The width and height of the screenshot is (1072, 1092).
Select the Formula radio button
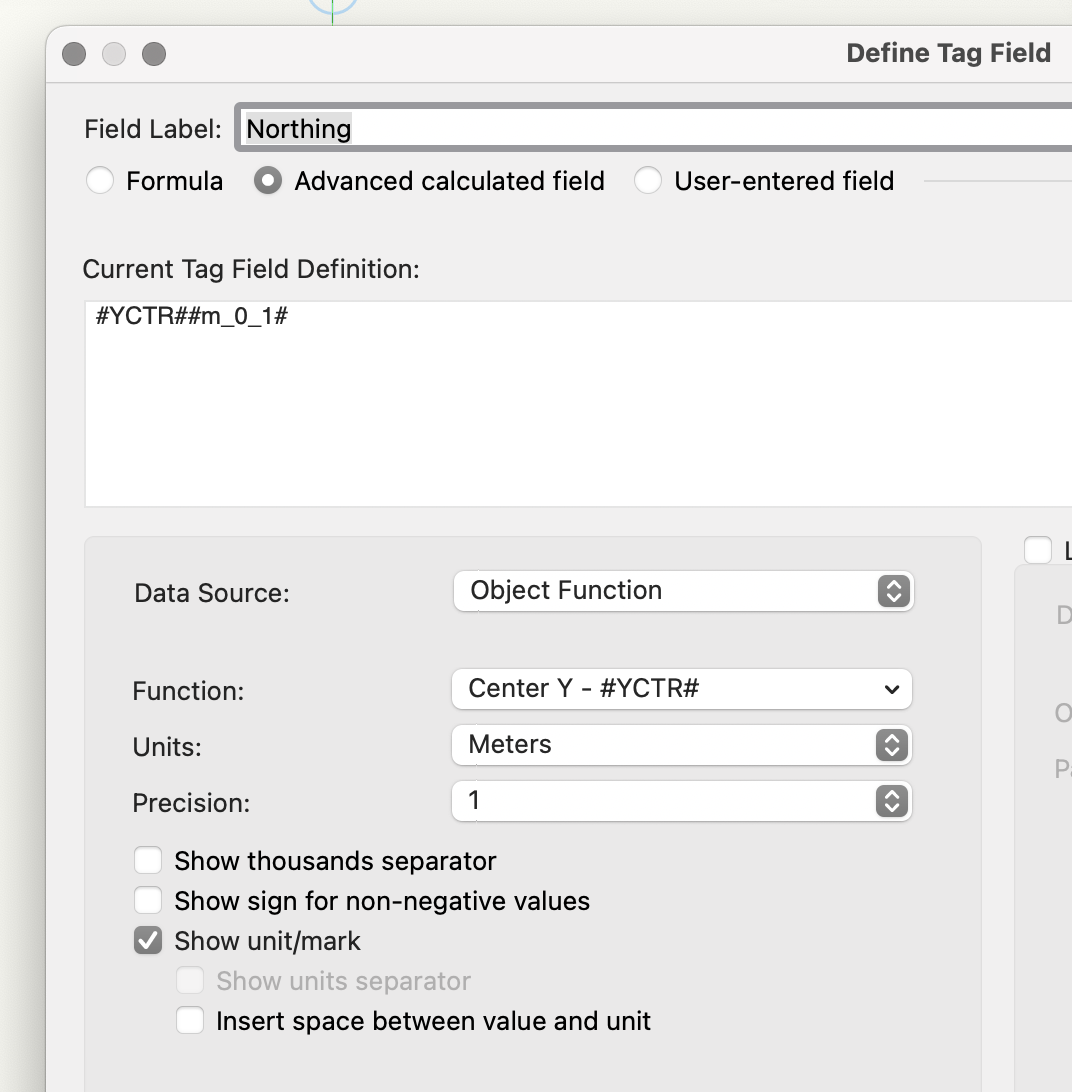(x=100, y=181)
